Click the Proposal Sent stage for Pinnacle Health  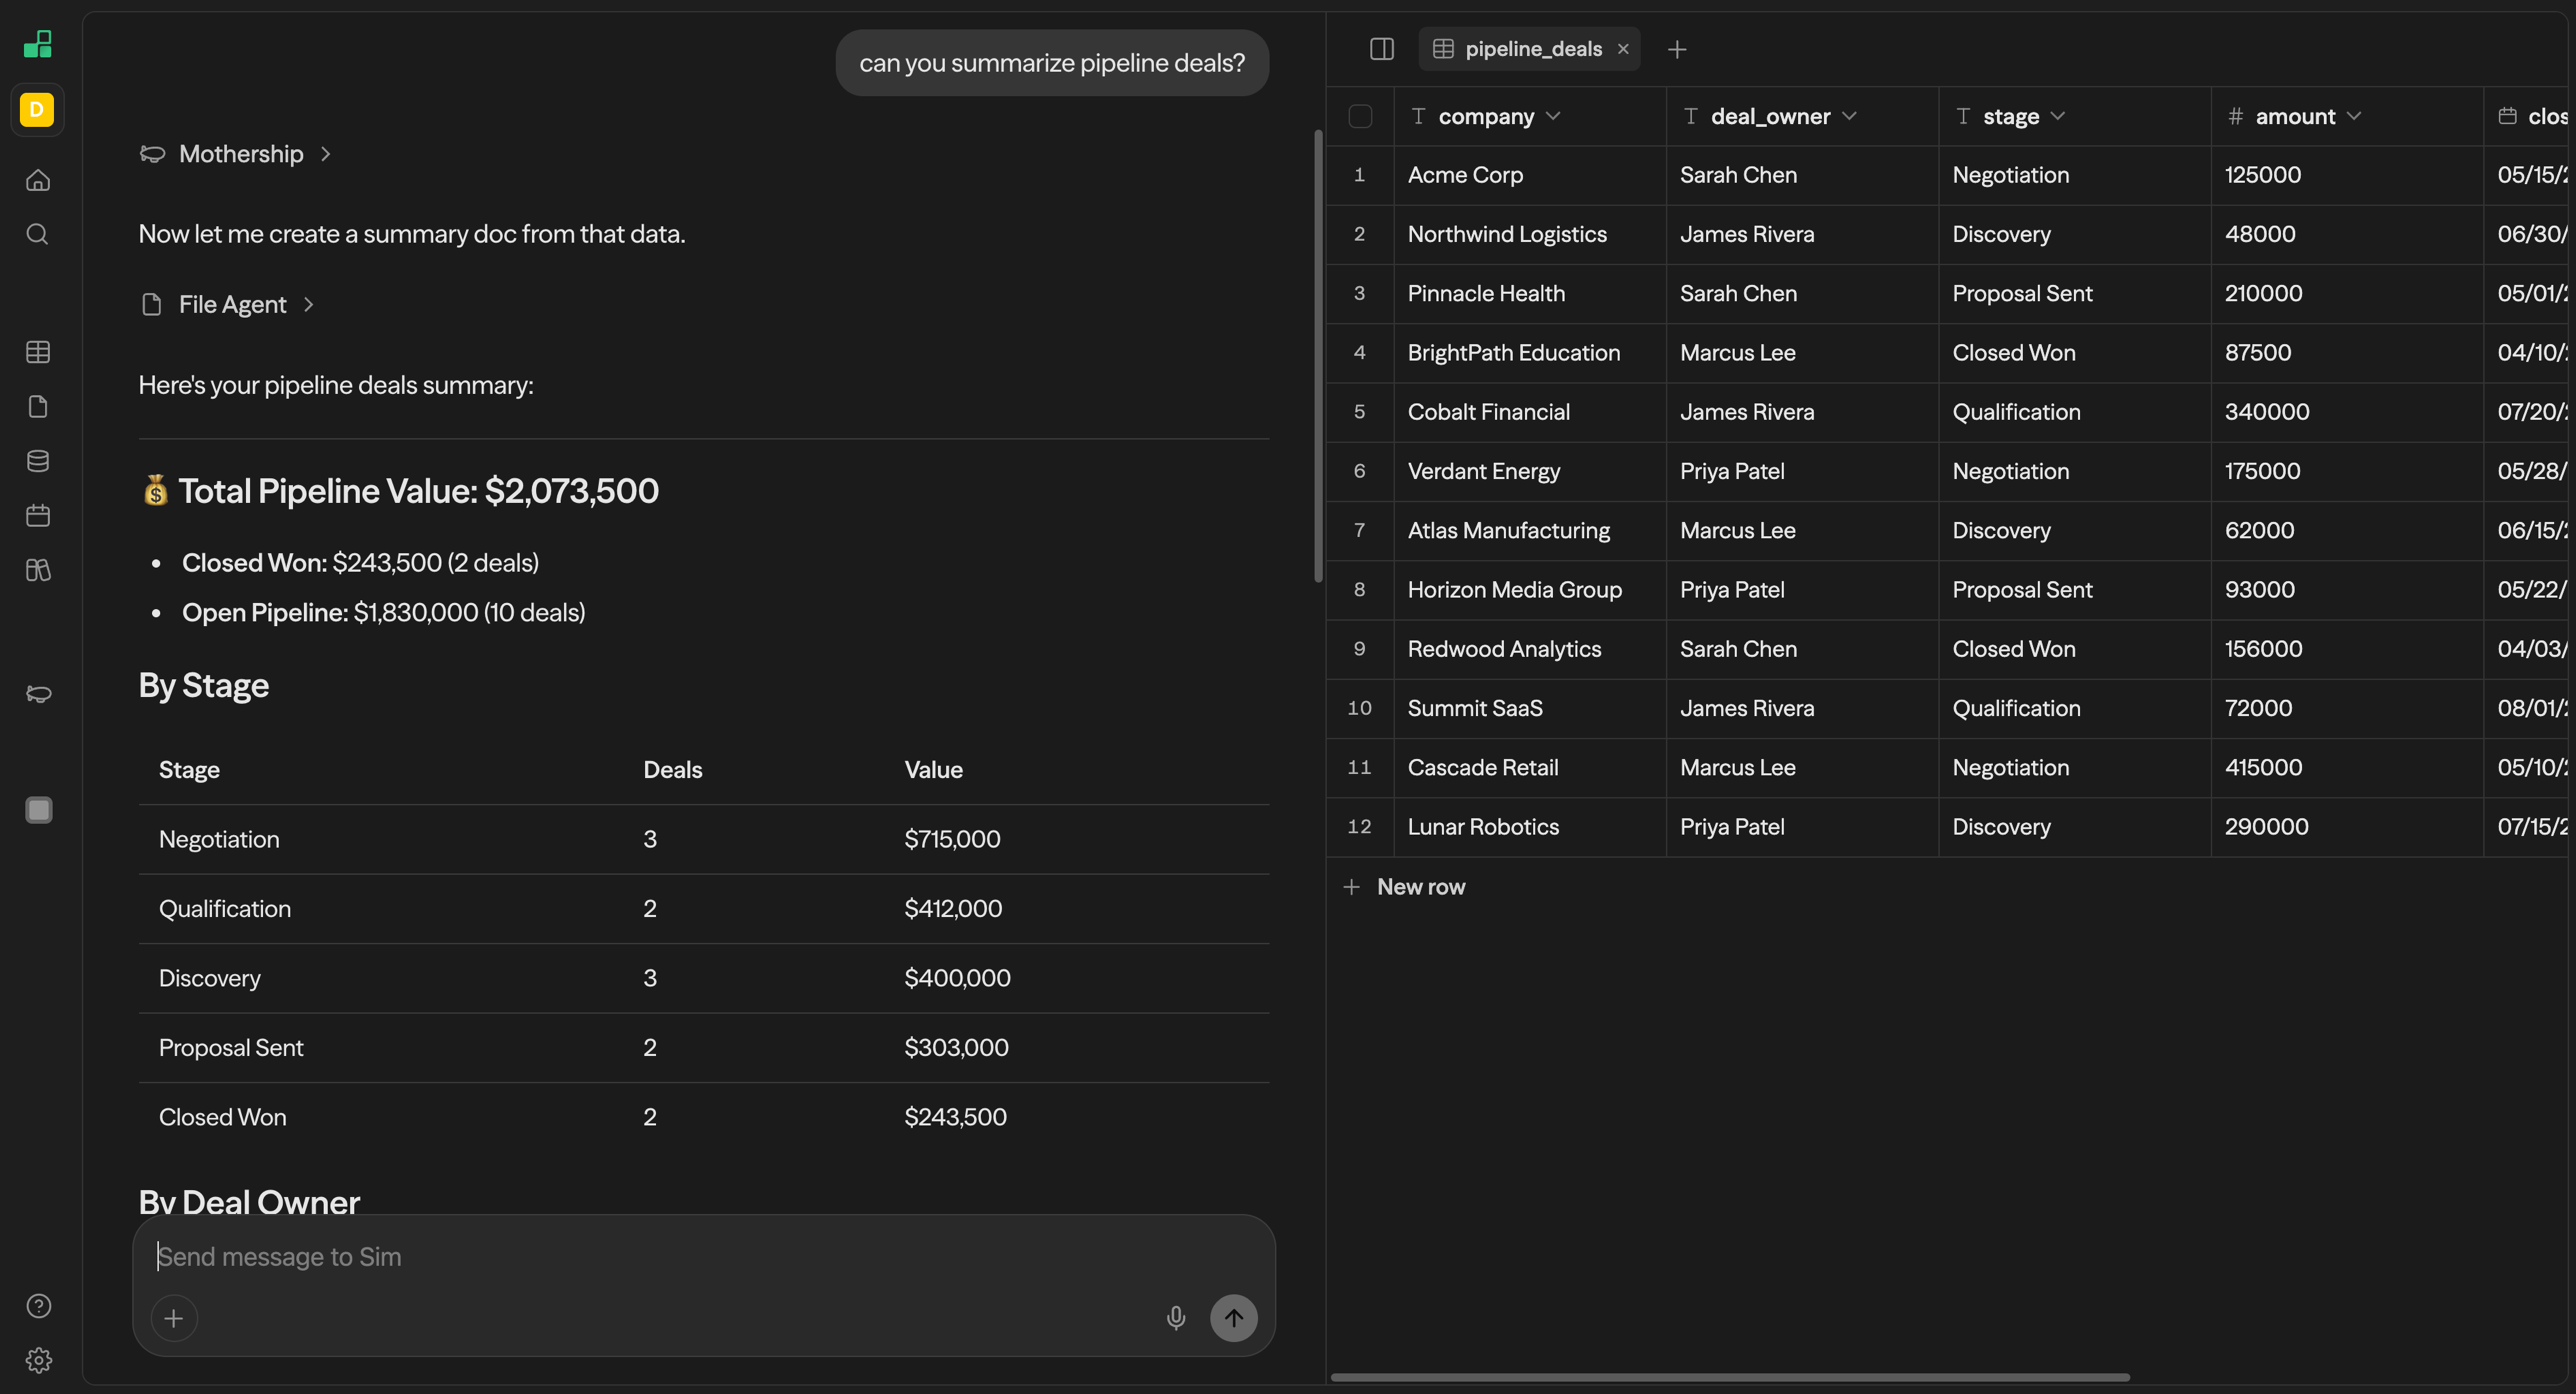click(2074, 294)
